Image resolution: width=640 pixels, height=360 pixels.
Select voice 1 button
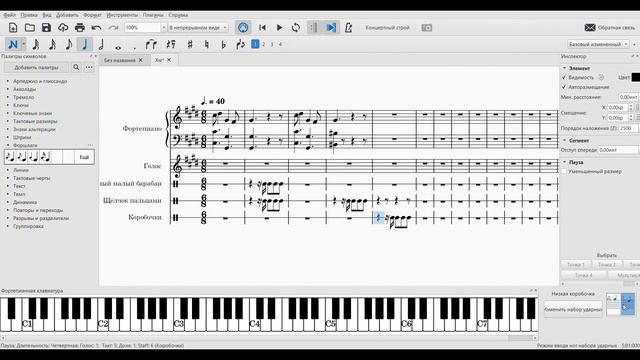(255, 44)
